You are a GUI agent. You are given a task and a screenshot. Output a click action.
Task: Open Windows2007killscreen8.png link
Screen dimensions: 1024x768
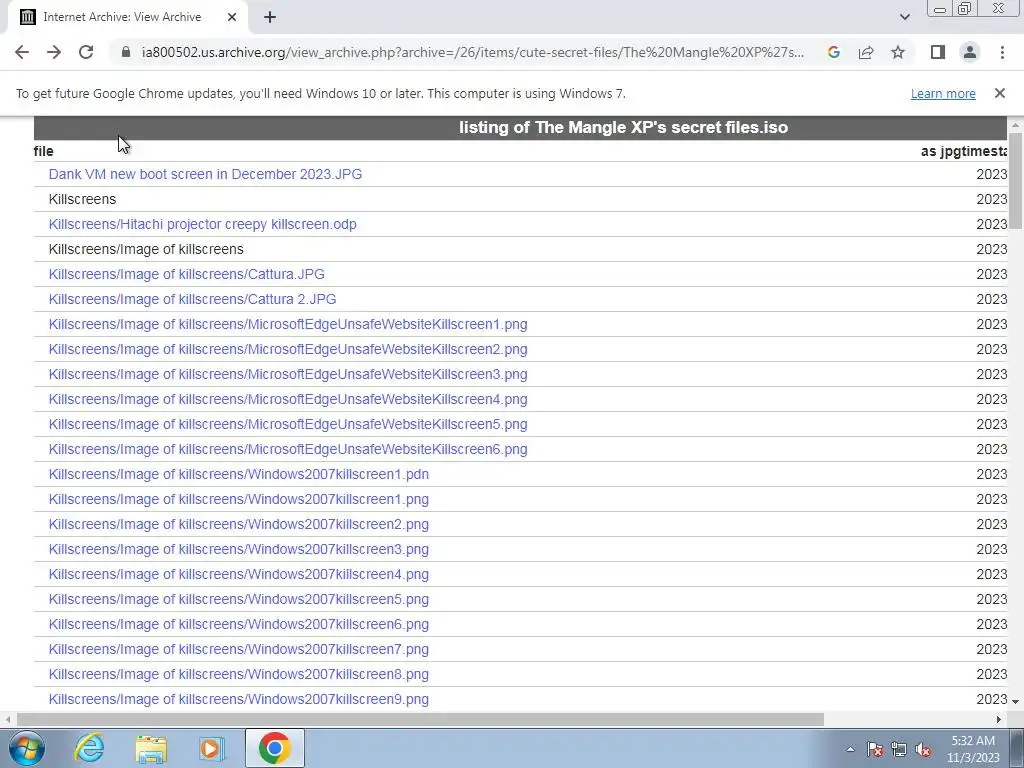(238, 675)
